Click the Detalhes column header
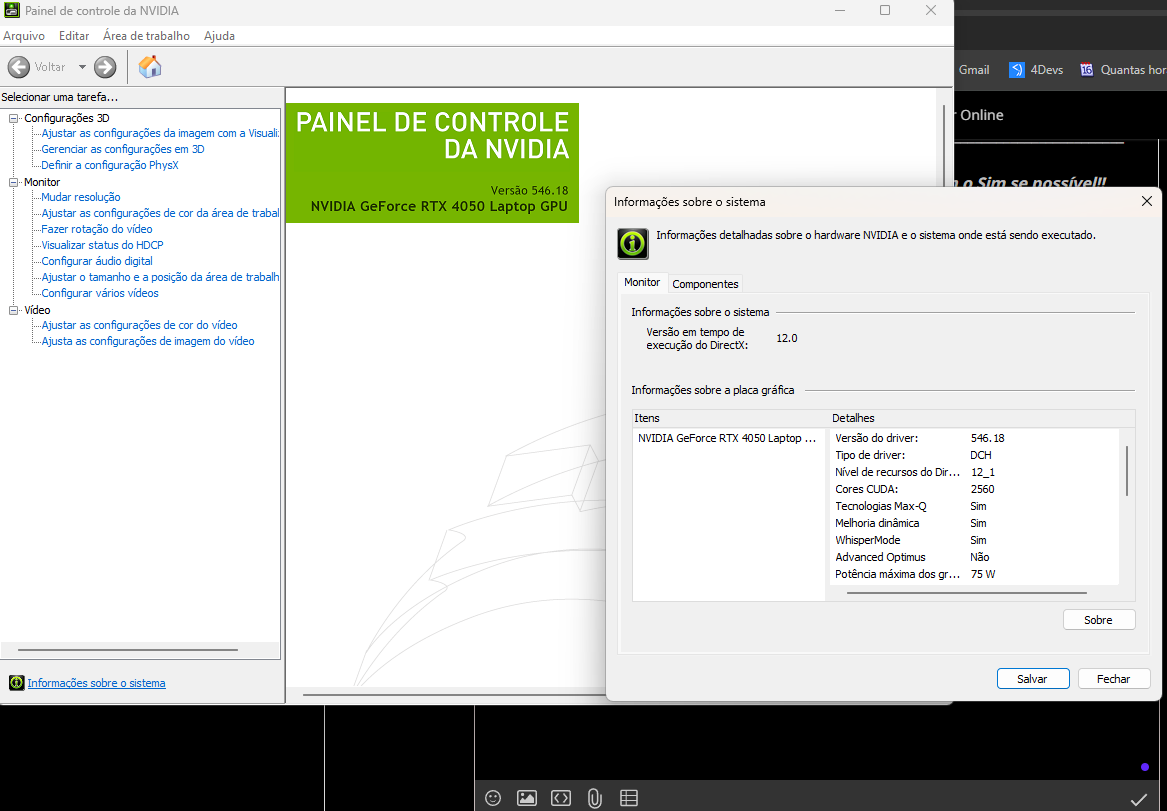This screenshot has width=1167, height=811. point(982,418)
